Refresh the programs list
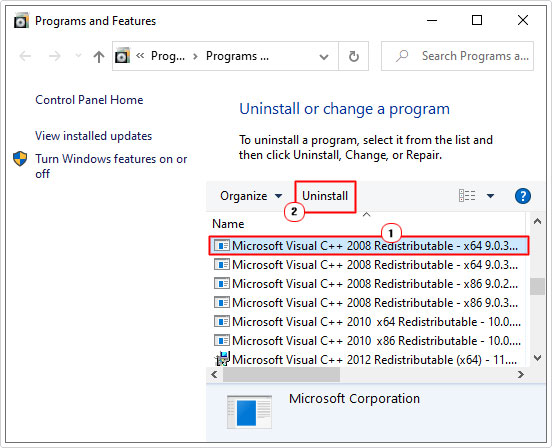This screenshot has width=552, height=448. point(353,56)
